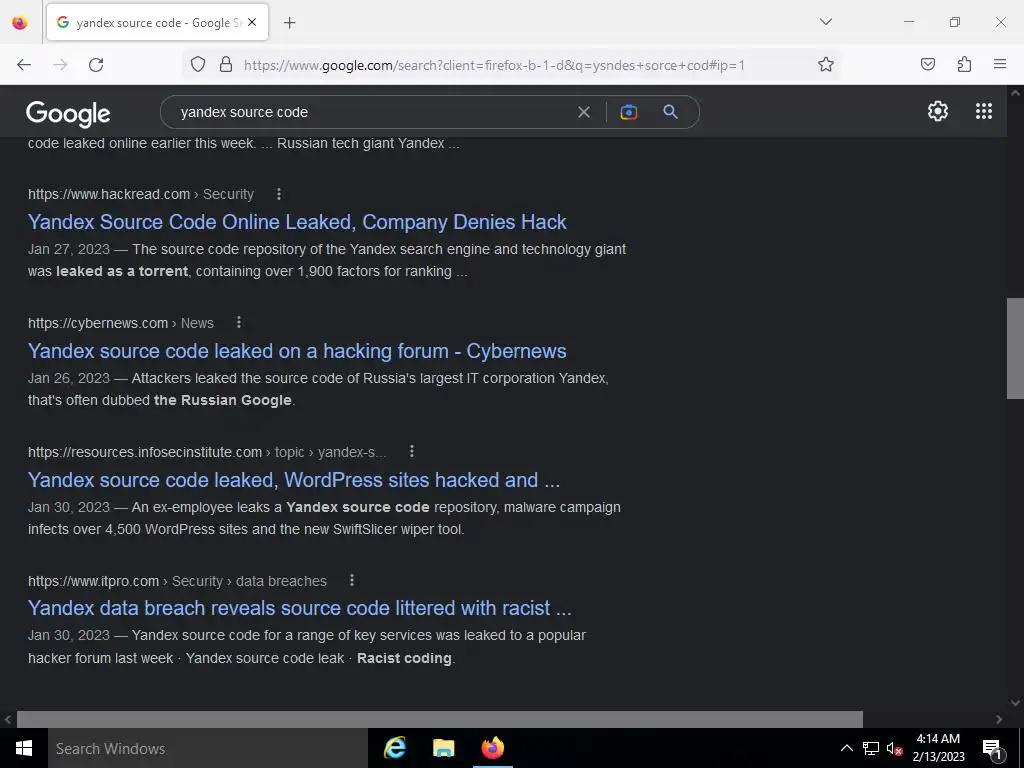Click the vertical page scrollbar thumb
1024x768 pixels.
pos(1015,349)
